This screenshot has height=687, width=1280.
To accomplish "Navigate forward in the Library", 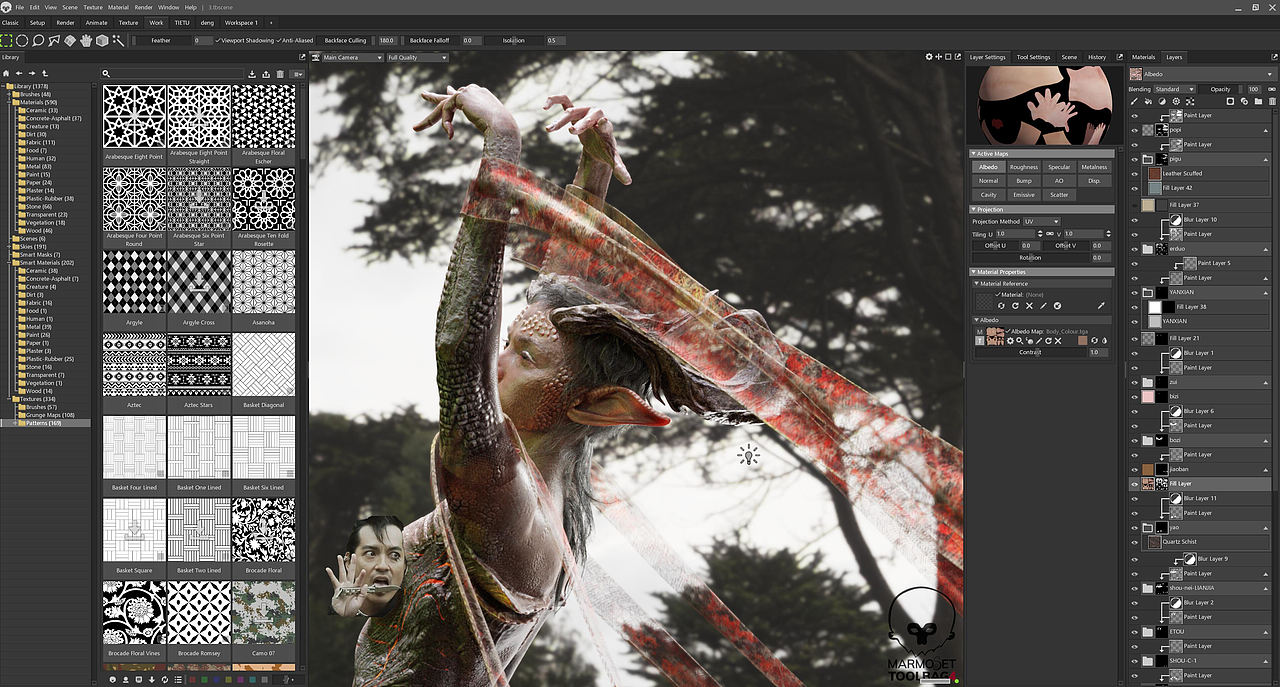I will click(x=32, y=73).
